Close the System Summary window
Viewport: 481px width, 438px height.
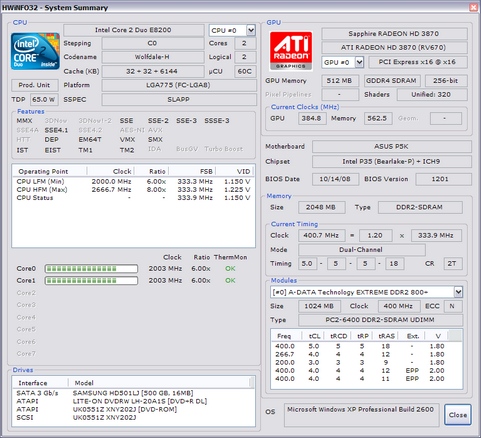[x=474, y=7]
